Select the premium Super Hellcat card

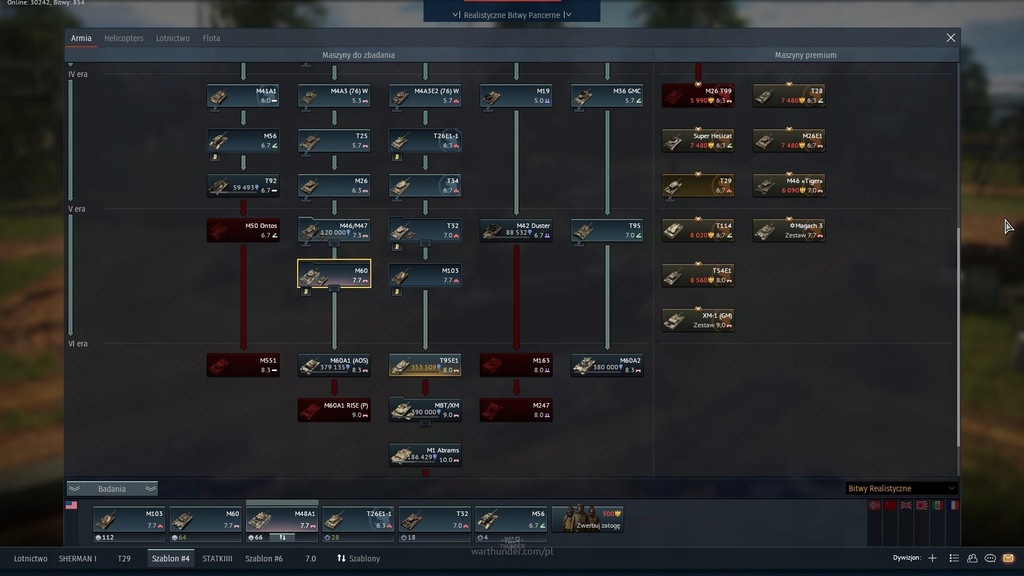point(698,140)
